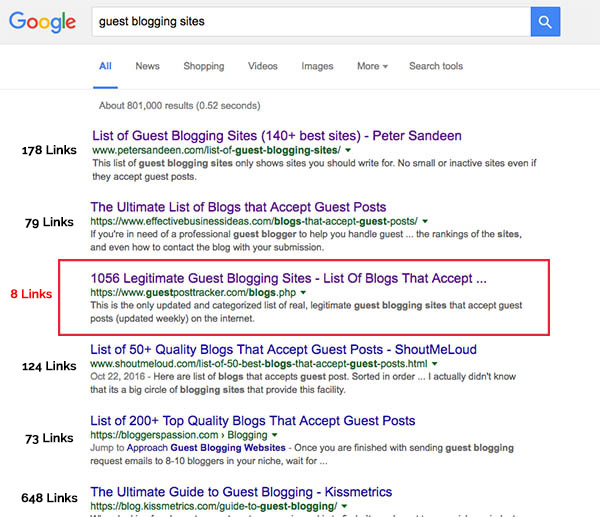The width and height of the screenshot is (600, 517).
Task: Click the www.petersandeen.com green URL text
Action: (216, 150)
